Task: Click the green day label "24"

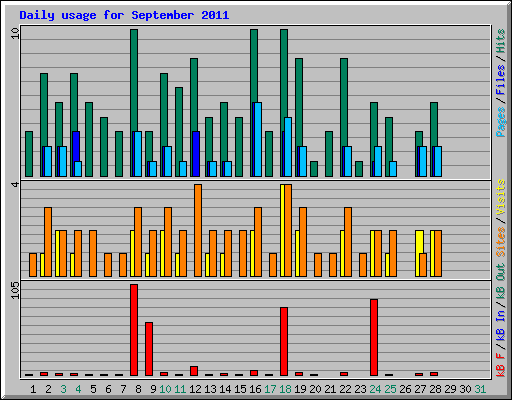Action: tap(375, 389)
